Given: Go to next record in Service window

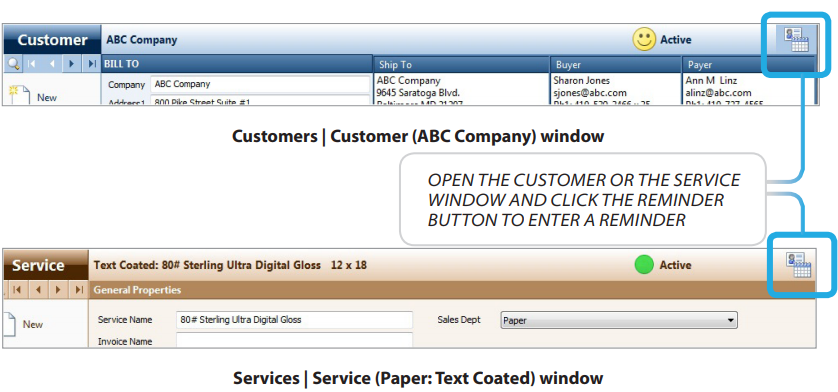Looking at the screenshot, I should 58,290.
